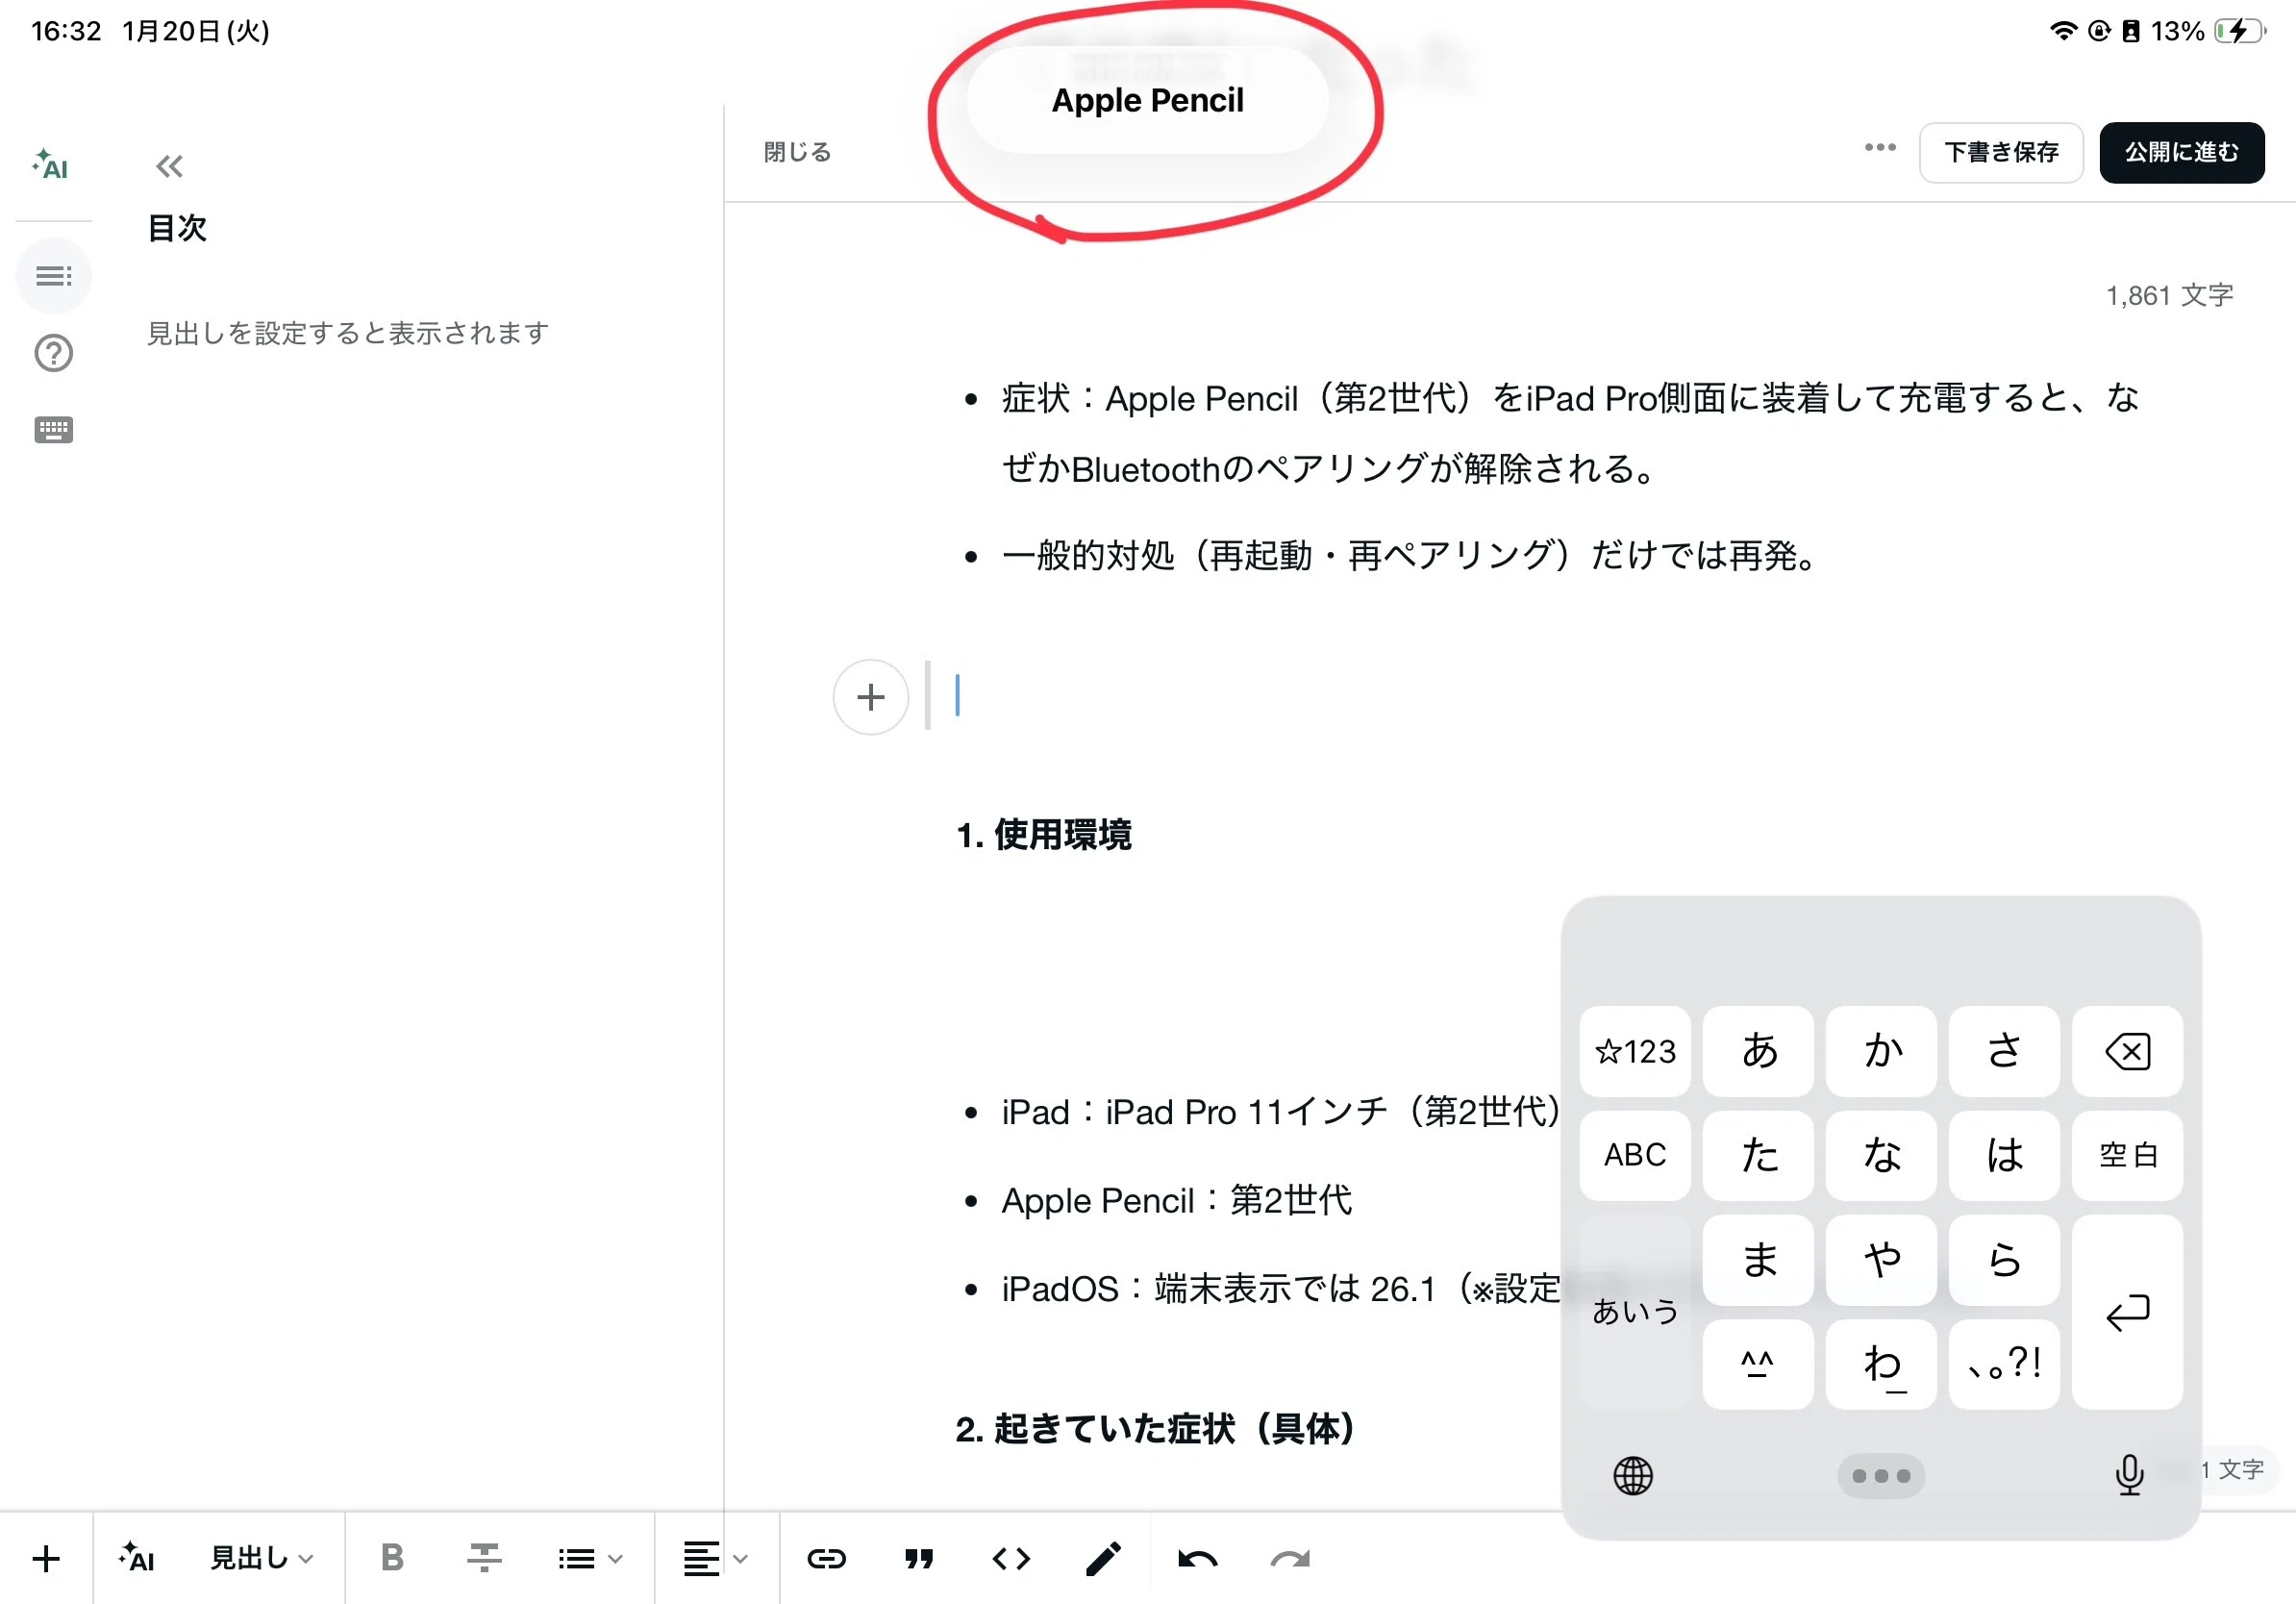The height and width of the screenshot is (1604, 2296).
Task: Tap the さ key on the keyboard
Action: coord(2004,1051)
